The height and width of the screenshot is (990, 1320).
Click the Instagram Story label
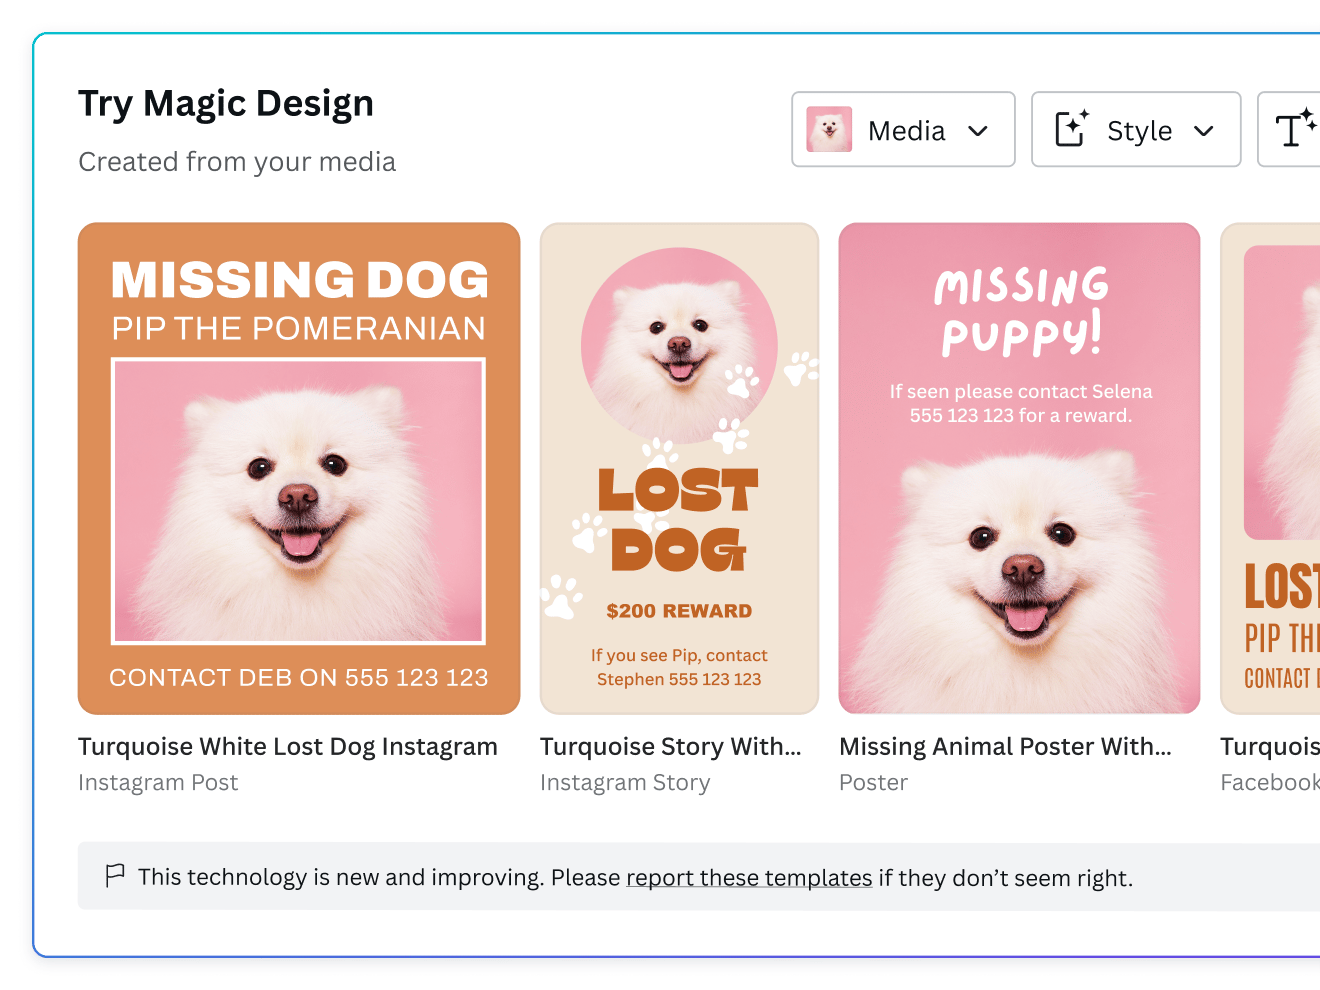pos(625,782)
